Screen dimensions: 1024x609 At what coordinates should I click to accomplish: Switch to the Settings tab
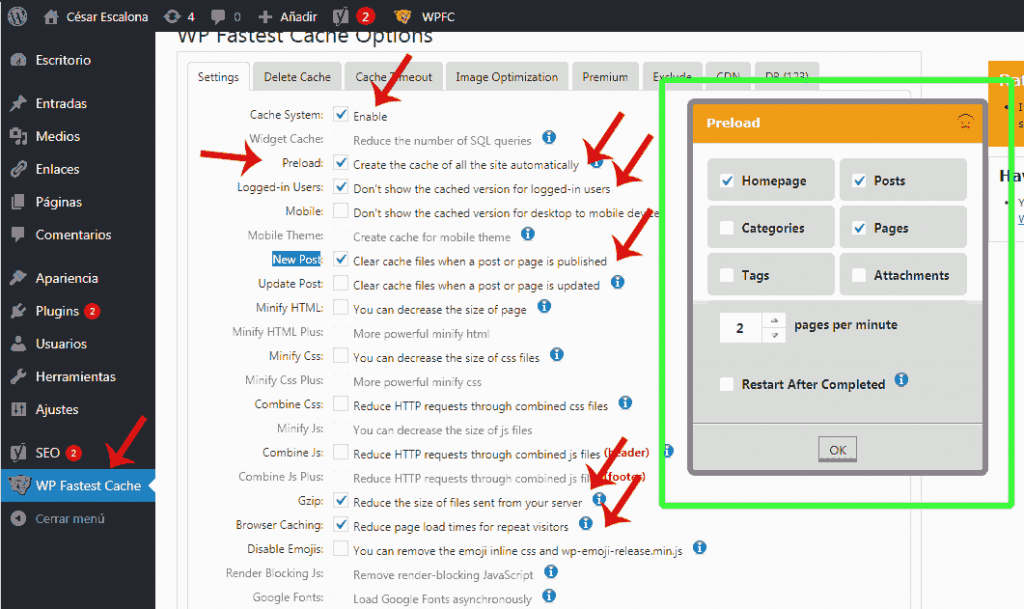coord(218,77)
